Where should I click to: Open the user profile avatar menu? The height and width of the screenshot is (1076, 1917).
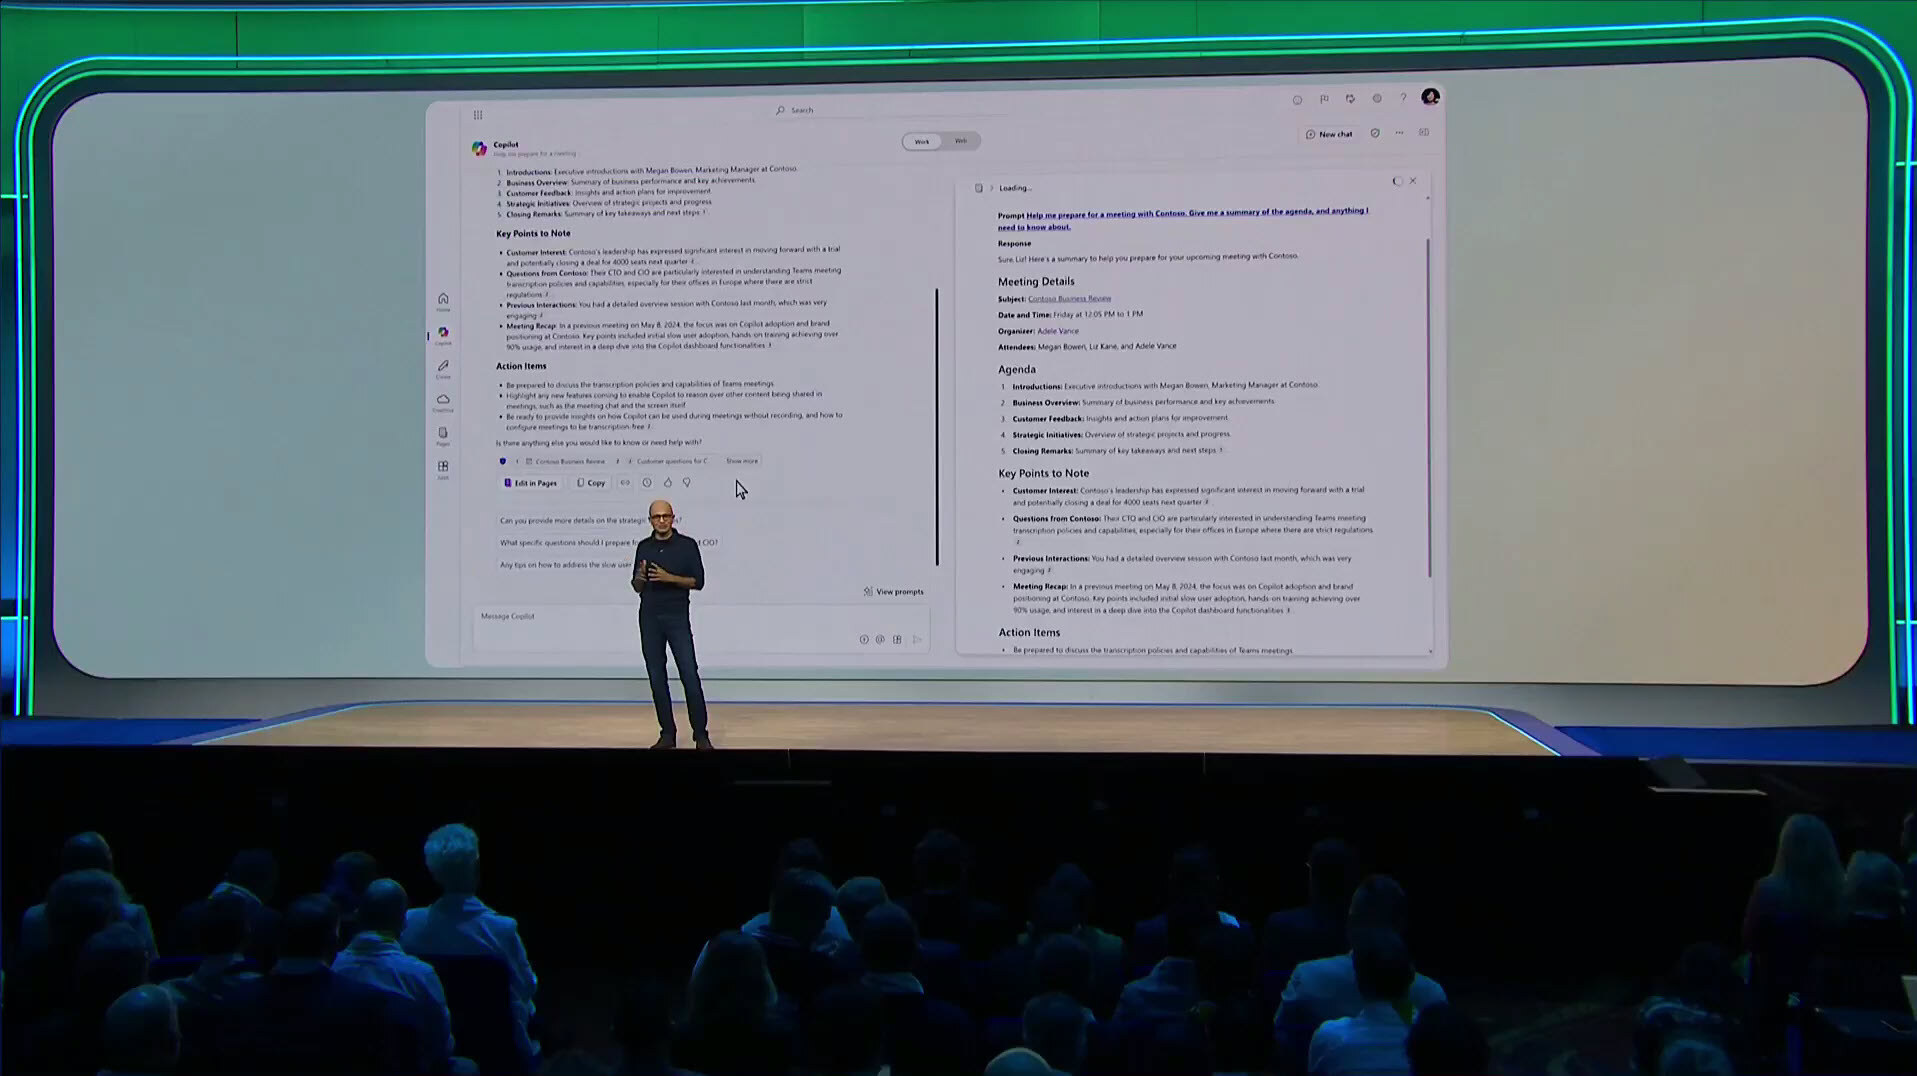pyautogui.click(x=1430, y=97)
